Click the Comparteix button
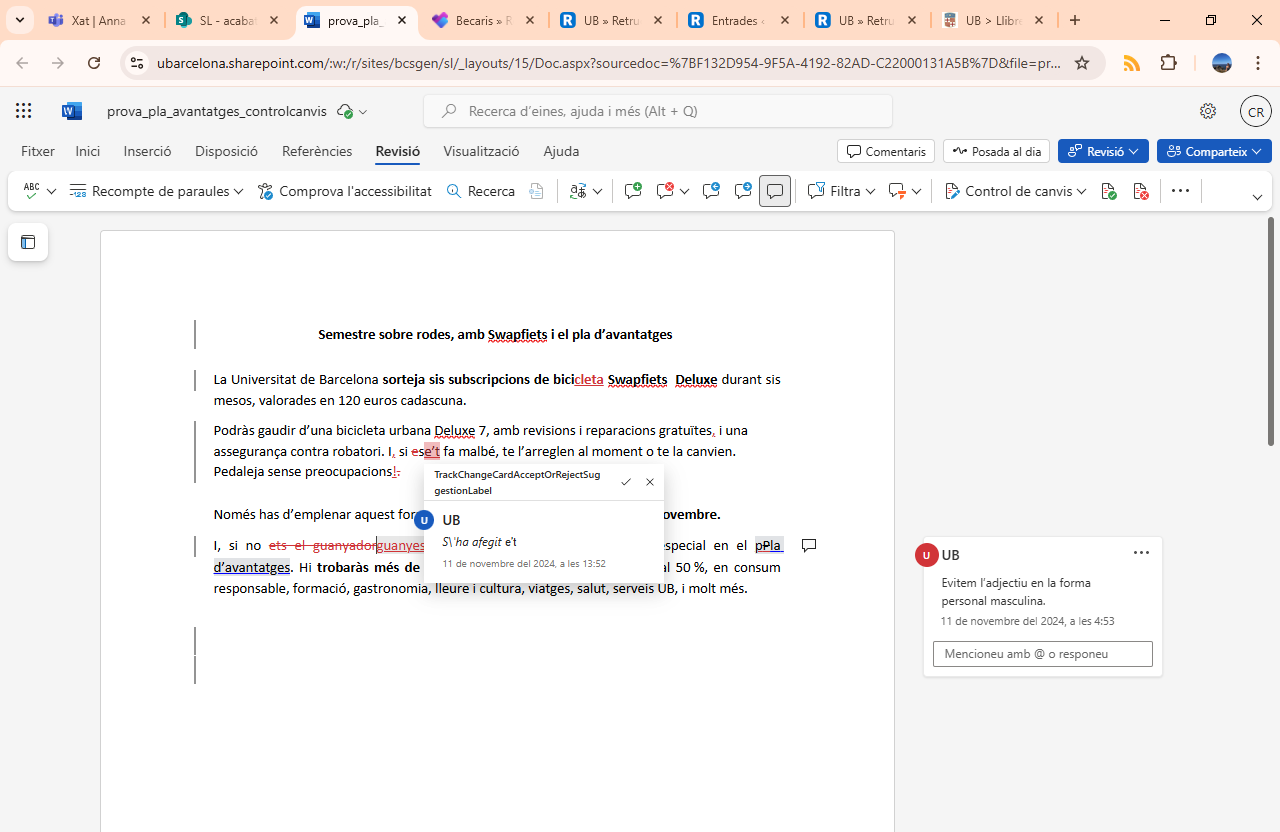 [x=1214, y=151]
